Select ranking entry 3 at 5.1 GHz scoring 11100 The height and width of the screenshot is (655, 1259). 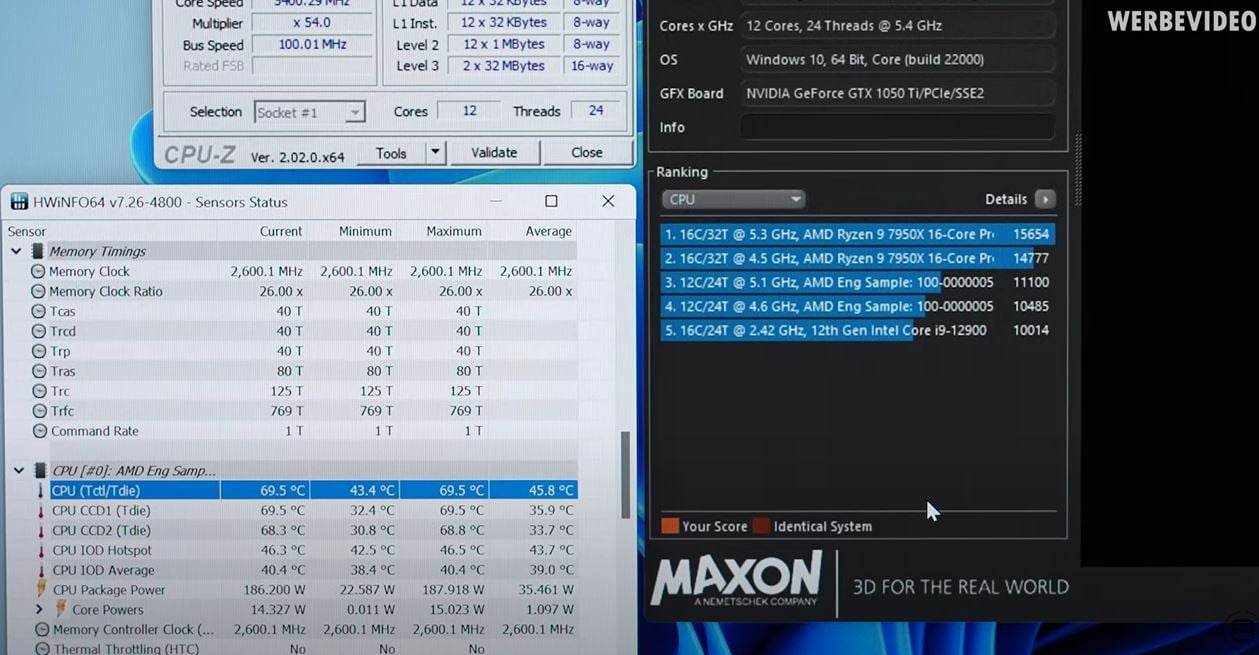point(858,282)
